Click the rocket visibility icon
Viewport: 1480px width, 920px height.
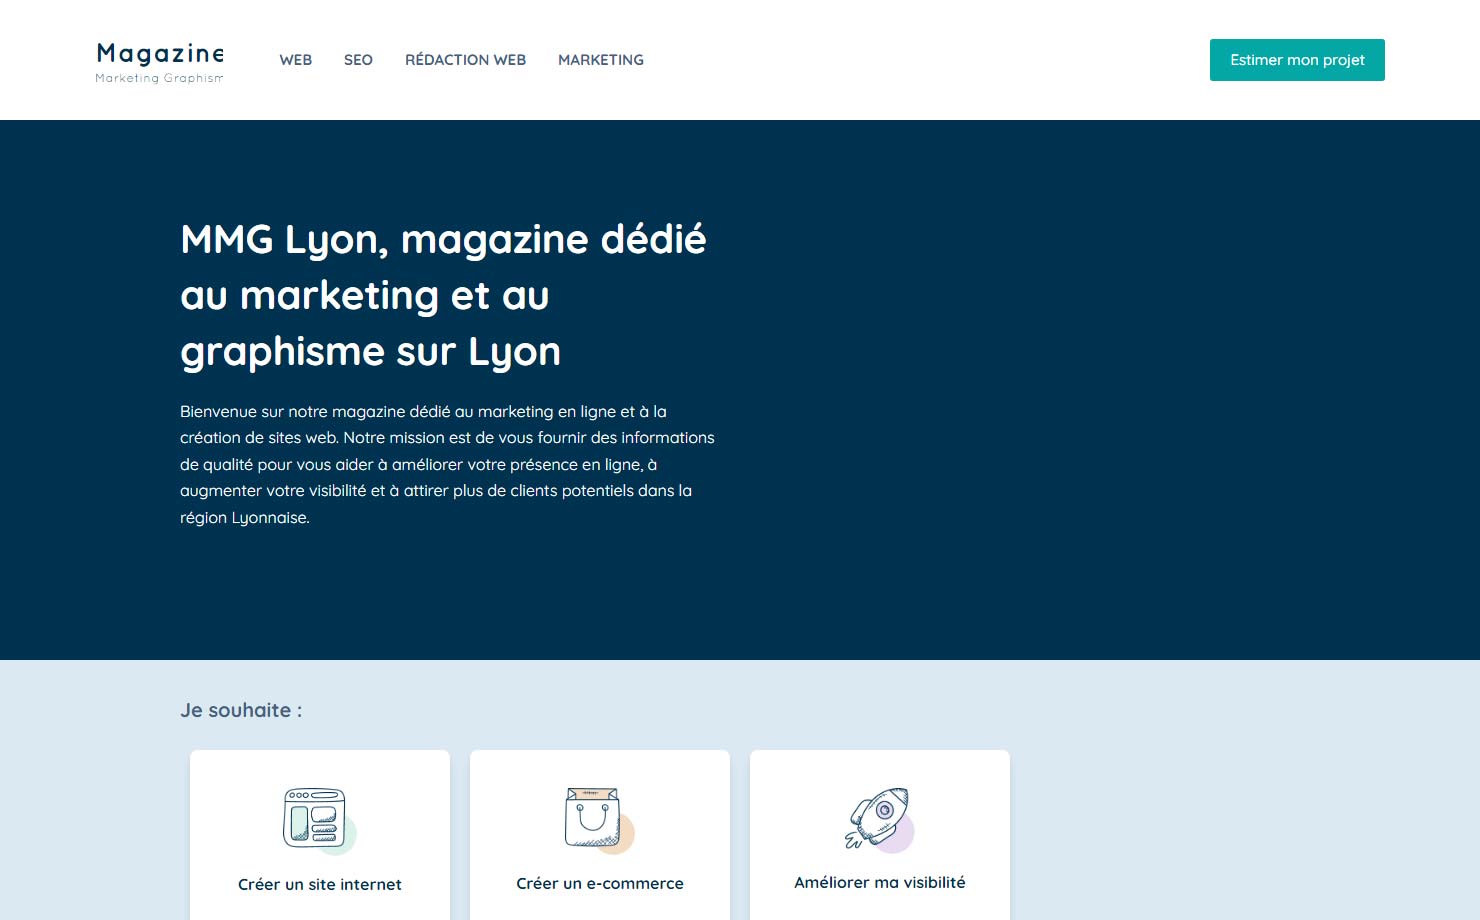(880, 820)
